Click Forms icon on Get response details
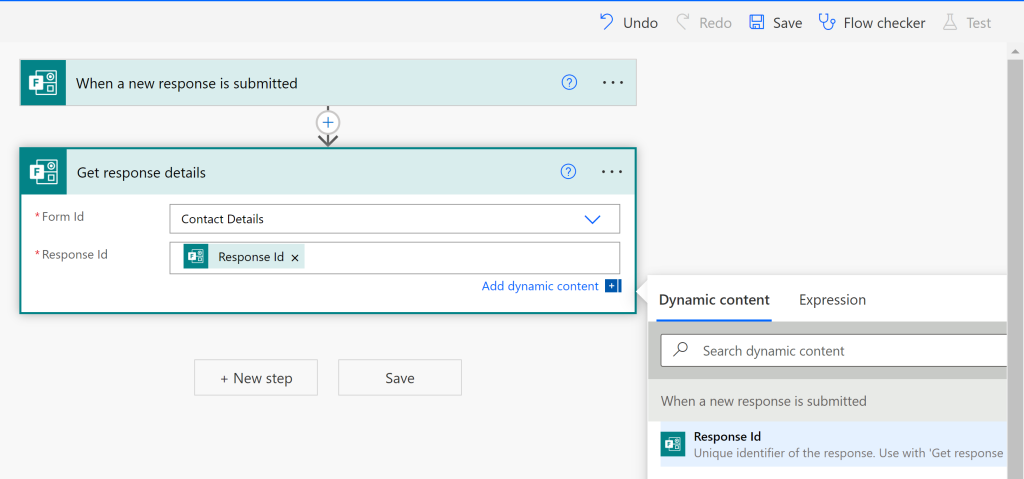1024x479 pixels. pos(44,172)
